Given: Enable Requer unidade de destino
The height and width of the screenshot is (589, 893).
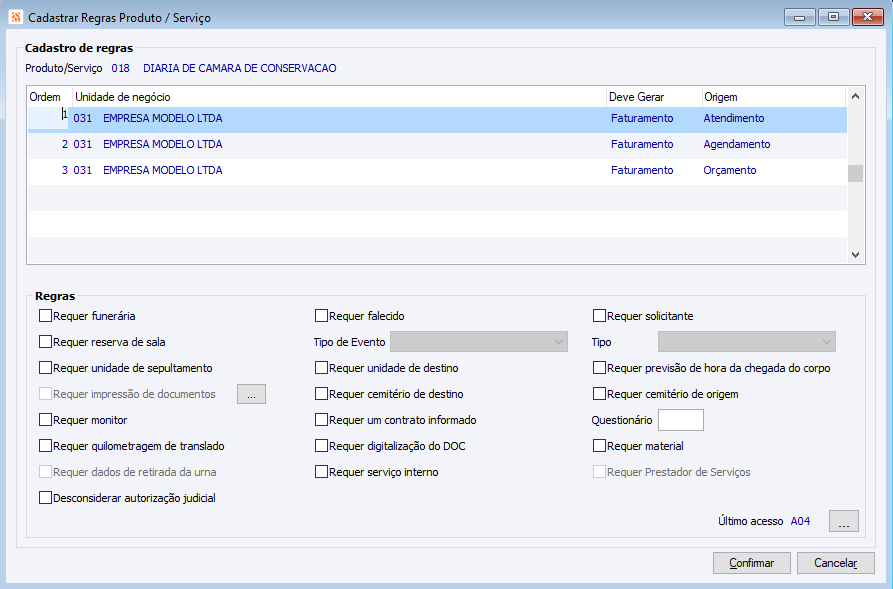Looking at the screenshot, I should click(x=321, y=368).
